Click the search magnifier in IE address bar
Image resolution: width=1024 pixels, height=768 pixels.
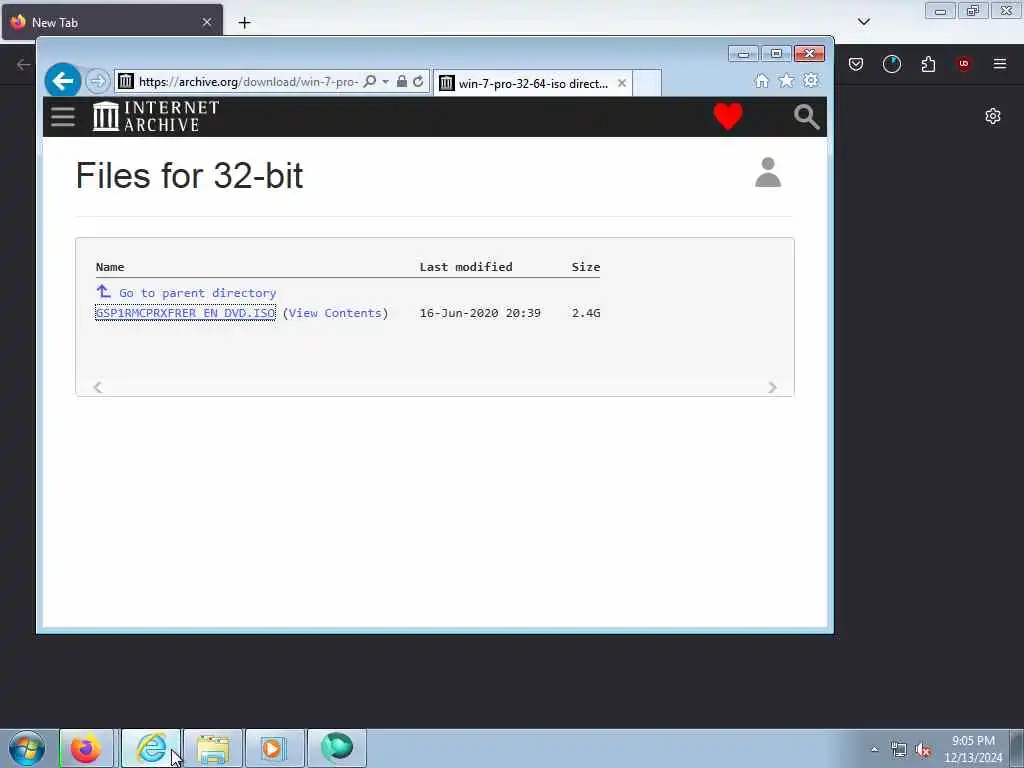point(370,82)
